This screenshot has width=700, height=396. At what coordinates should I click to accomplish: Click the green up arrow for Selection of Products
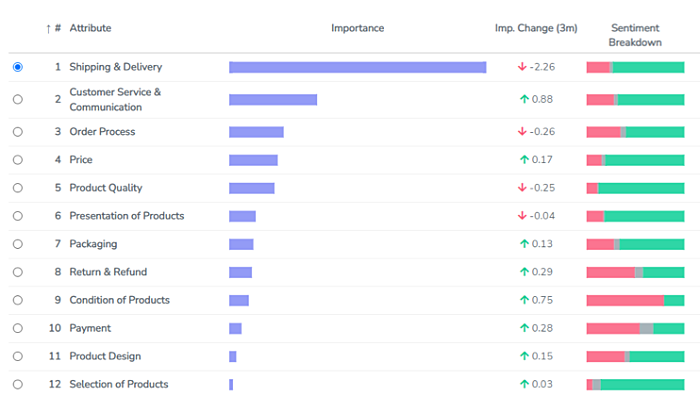point(524,384)
